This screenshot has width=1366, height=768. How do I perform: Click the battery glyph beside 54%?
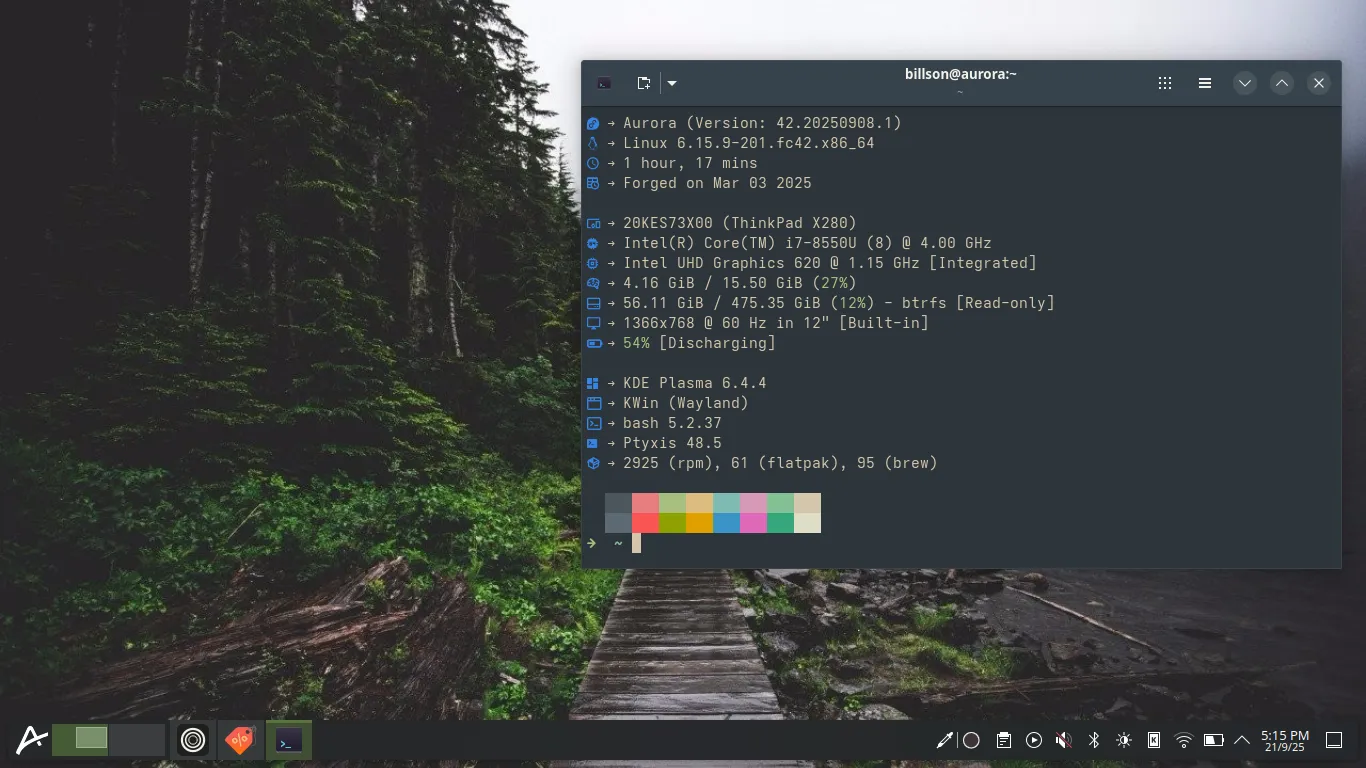coord(593,343)
